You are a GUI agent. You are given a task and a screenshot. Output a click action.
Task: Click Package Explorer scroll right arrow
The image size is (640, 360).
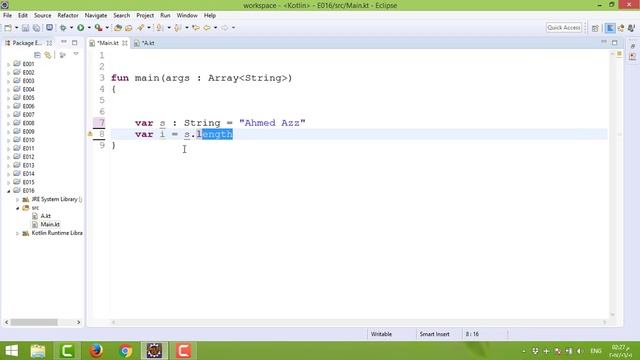pyautogui.click(x=79, y=322)
